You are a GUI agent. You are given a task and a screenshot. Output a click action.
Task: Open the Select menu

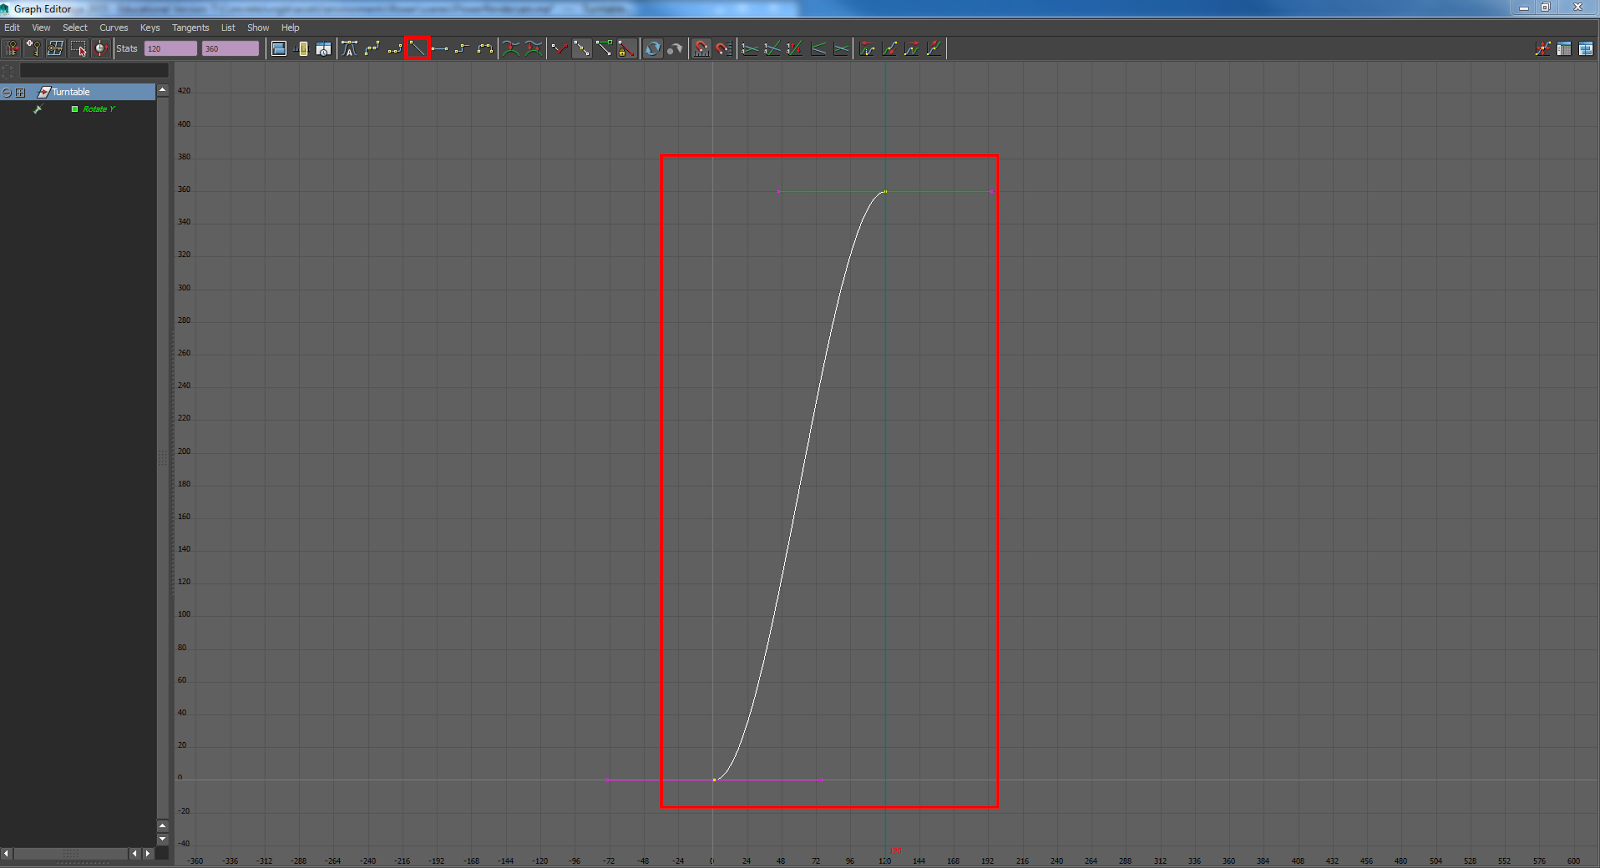coord(75,28)
